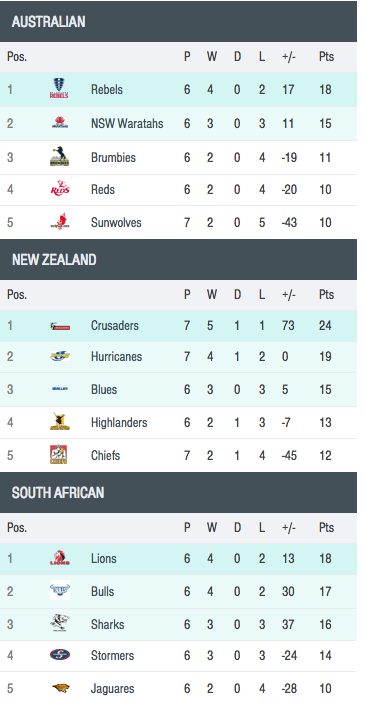The image size is (366, 715).
Task: Select the SOUTH AFRICAN conference header
Action: point(178,492)
